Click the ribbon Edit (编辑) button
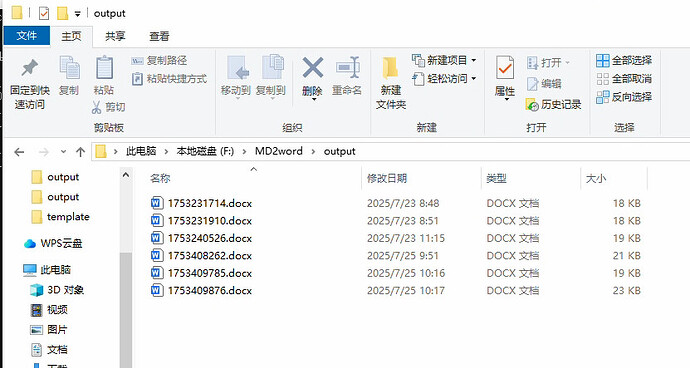Screen dimensions: 690x368 point(544,83)
